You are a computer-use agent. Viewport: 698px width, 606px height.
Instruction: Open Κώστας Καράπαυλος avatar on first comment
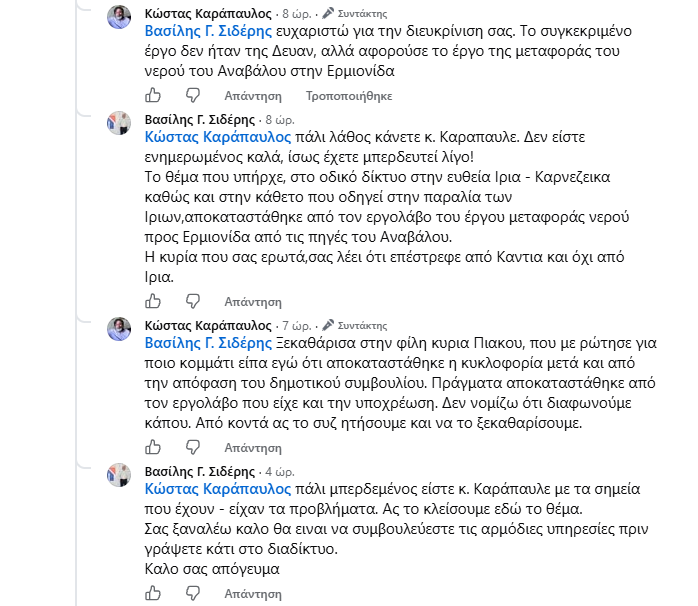119,17
